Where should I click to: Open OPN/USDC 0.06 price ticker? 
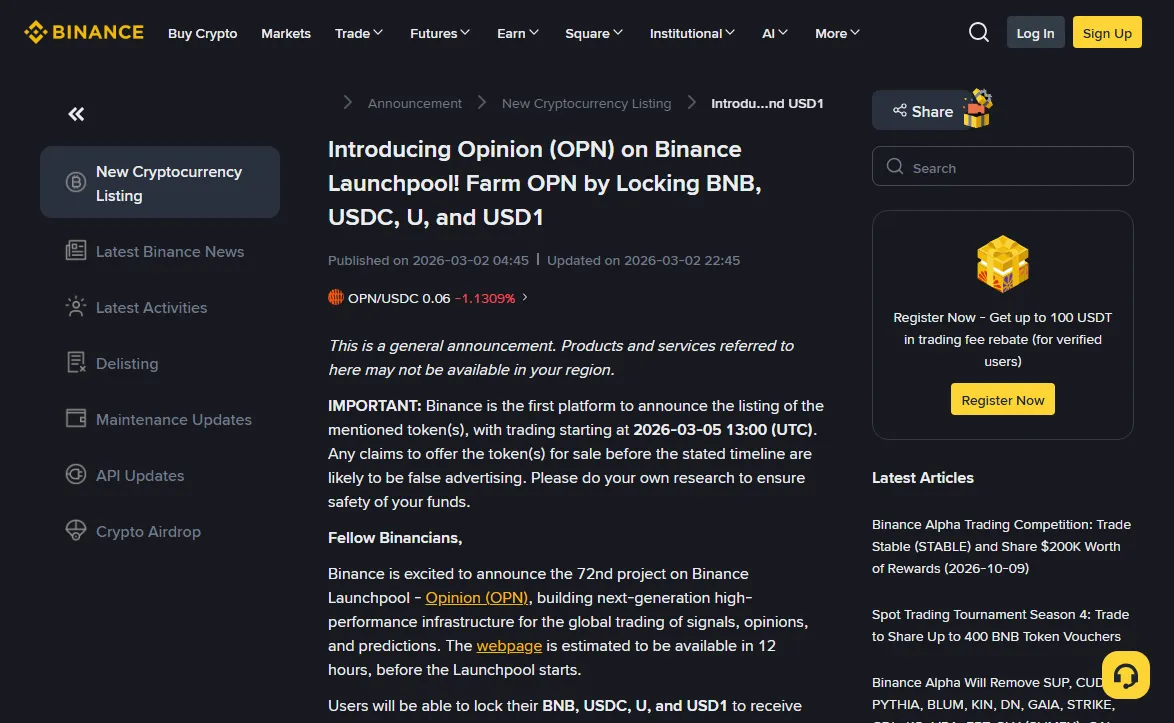pos(428,298)
